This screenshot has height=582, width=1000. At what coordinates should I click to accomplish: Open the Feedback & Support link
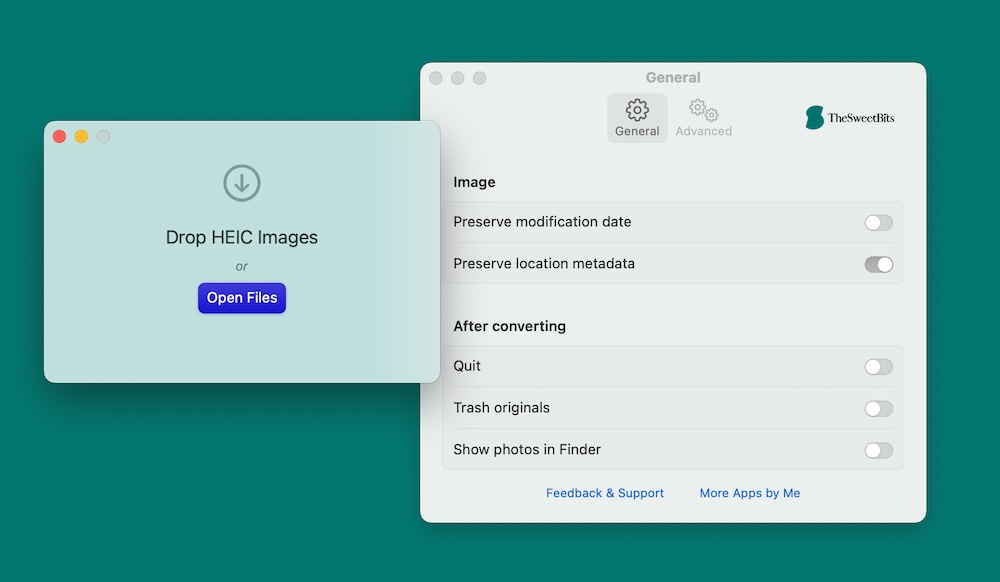click(x=605, y=493)
